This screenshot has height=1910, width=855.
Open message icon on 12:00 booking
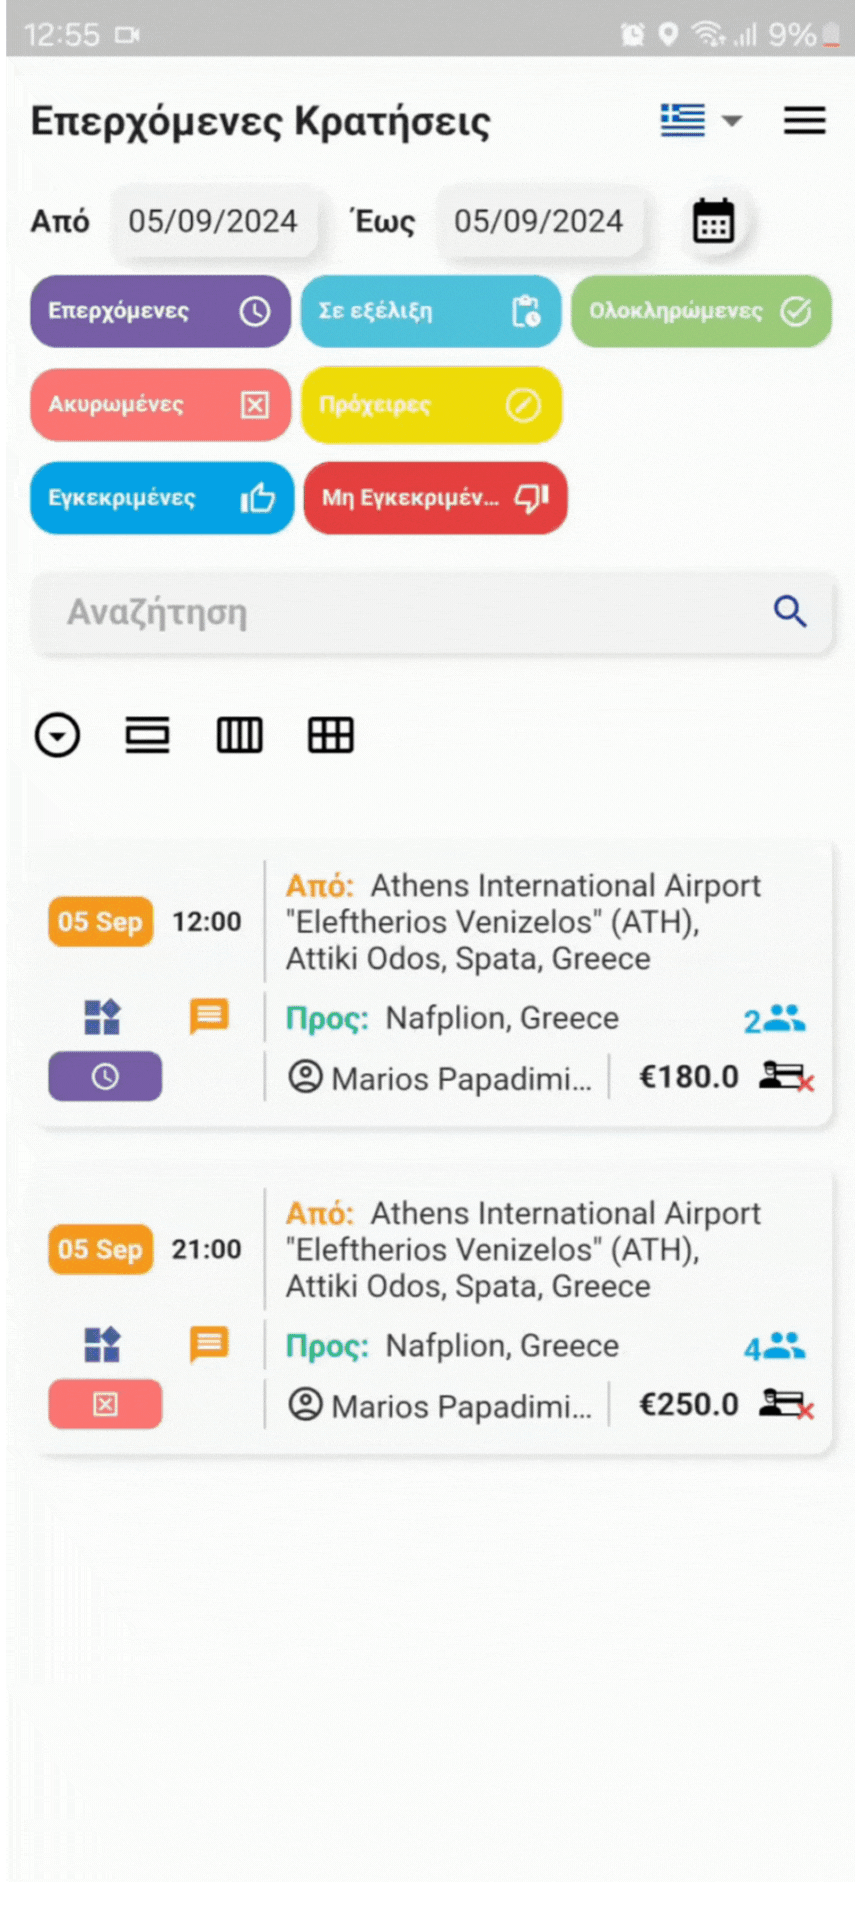(x=209, y=1017)
